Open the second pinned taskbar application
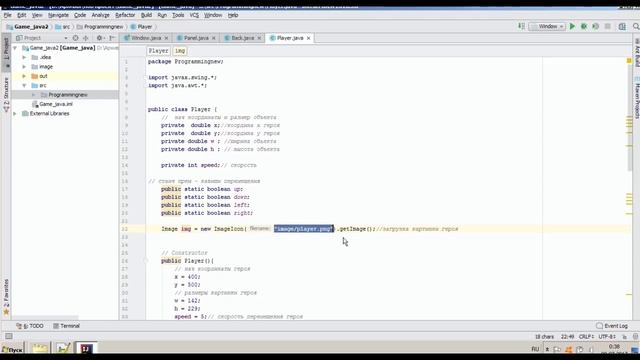640x360 pixels. click(x=63, y=349)
